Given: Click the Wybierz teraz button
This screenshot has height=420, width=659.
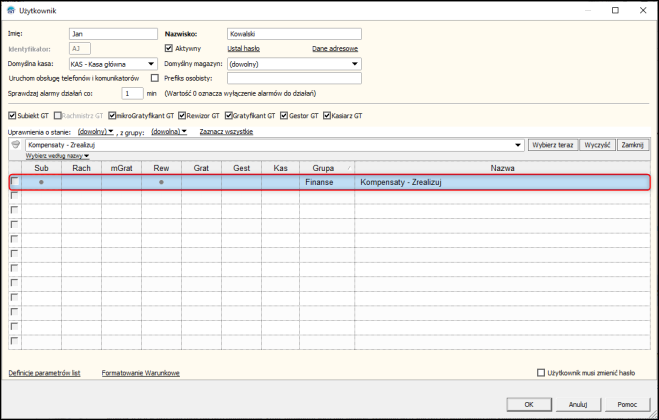Looking at the screenshot, I should (553, 145).
